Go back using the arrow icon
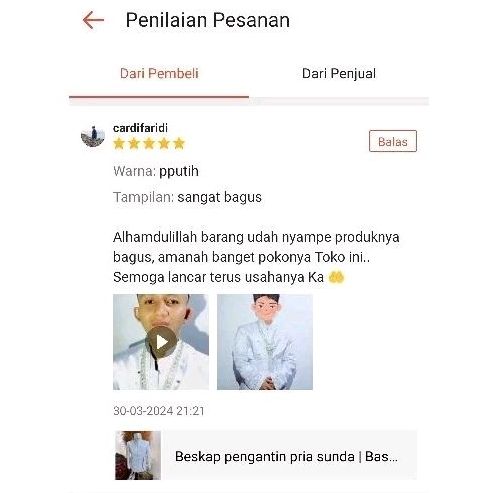The width and height of the screenshot is (493, 493). click(x=93, y=20)
